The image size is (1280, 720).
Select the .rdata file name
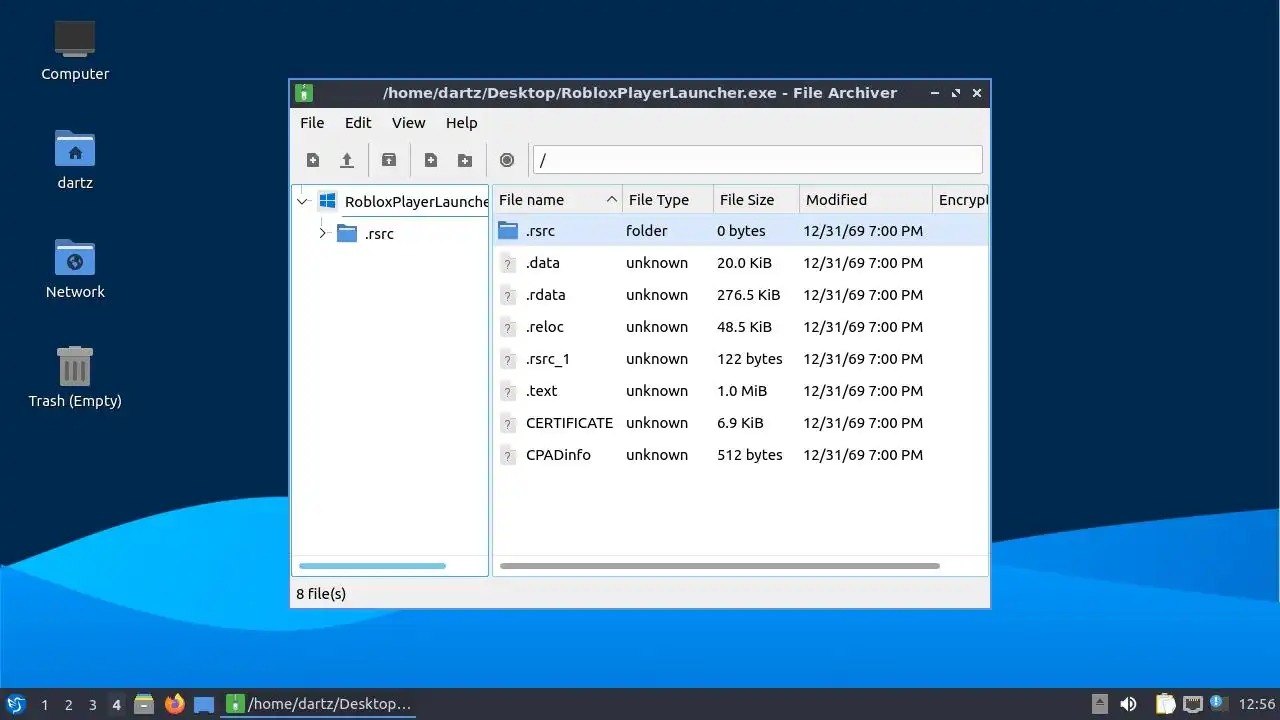coord(546,295)
